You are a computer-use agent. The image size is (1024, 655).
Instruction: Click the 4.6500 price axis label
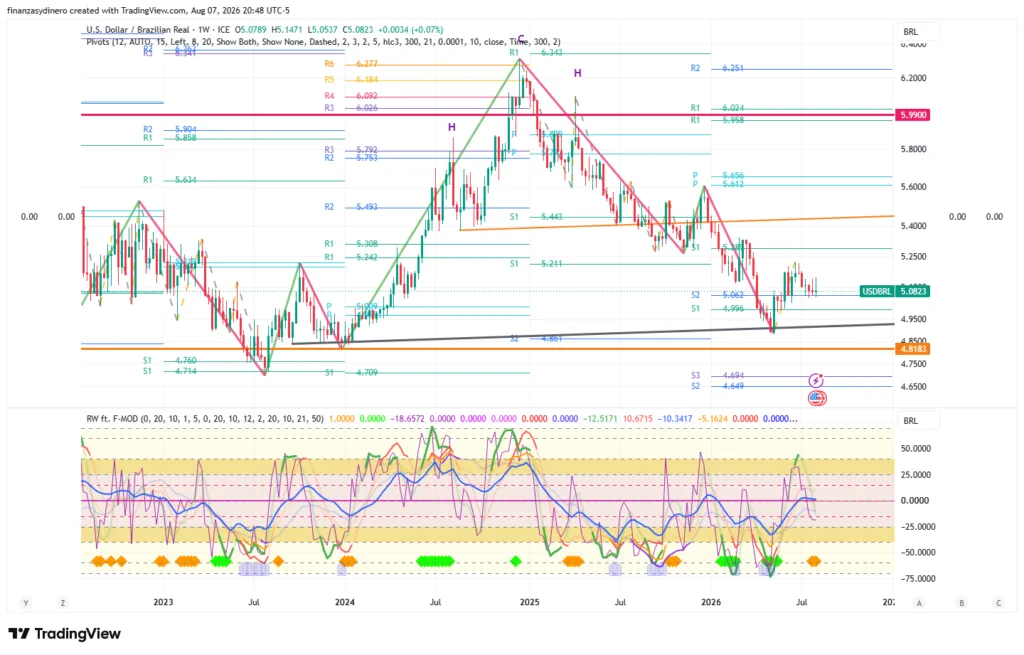[x=913, y=387]
